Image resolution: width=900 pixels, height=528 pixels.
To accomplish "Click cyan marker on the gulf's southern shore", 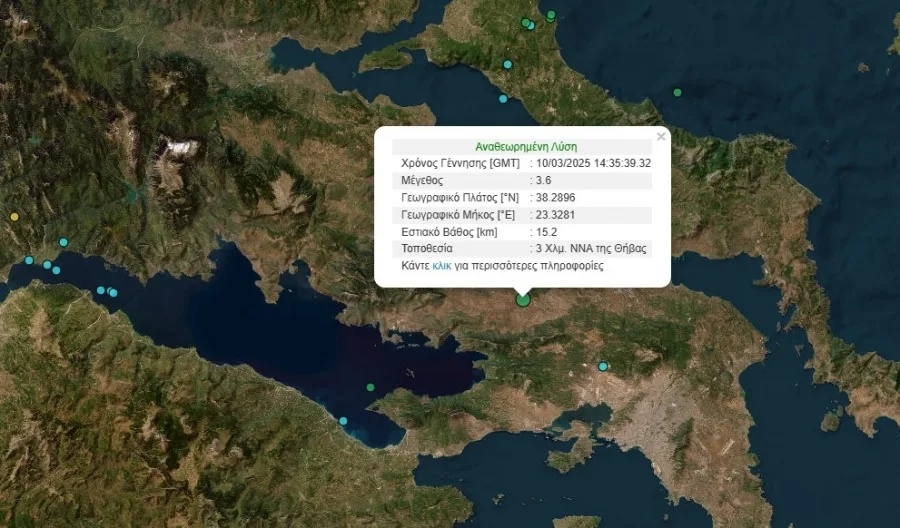I will (343, 421).
